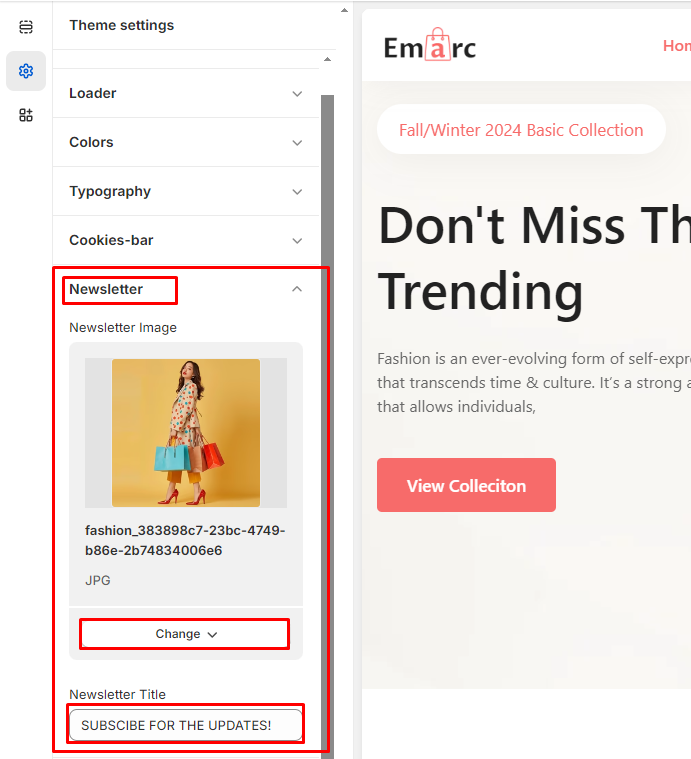
Task: Expand the Colors section chevron
Action: pos(297,143)
